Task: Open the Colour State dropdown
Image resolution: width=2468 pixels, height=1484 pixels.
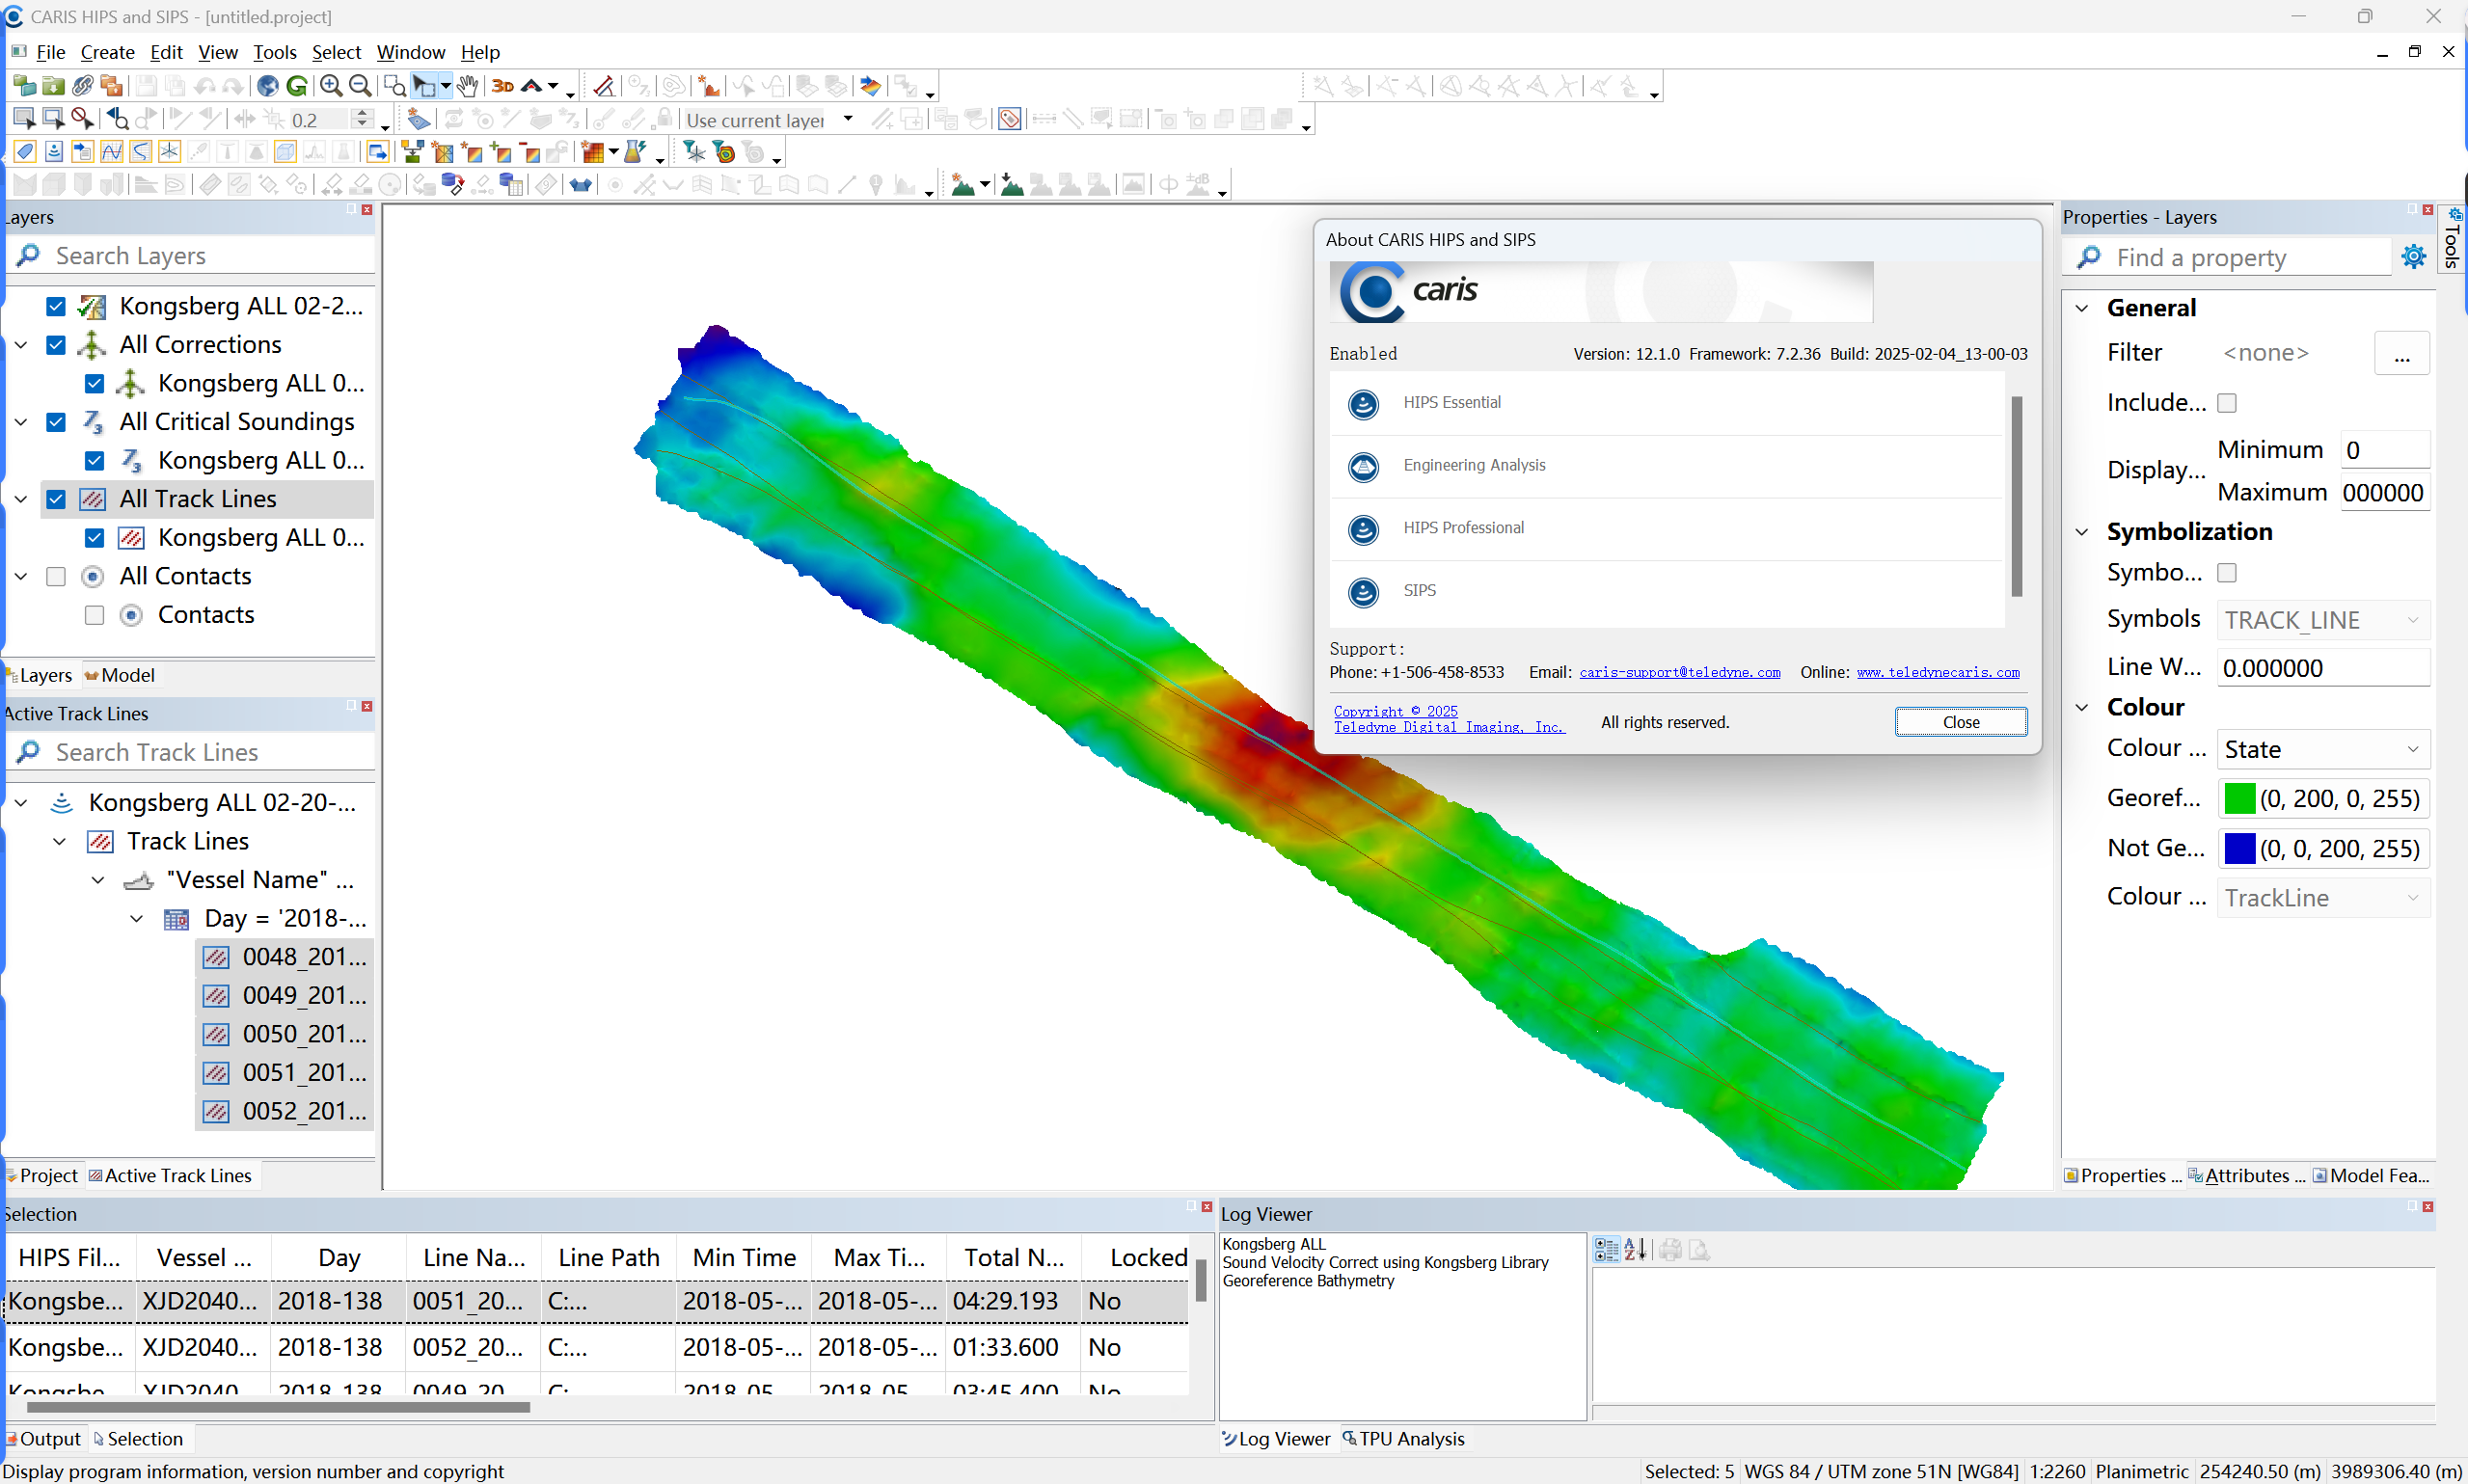Action: tap(2322, 749)
